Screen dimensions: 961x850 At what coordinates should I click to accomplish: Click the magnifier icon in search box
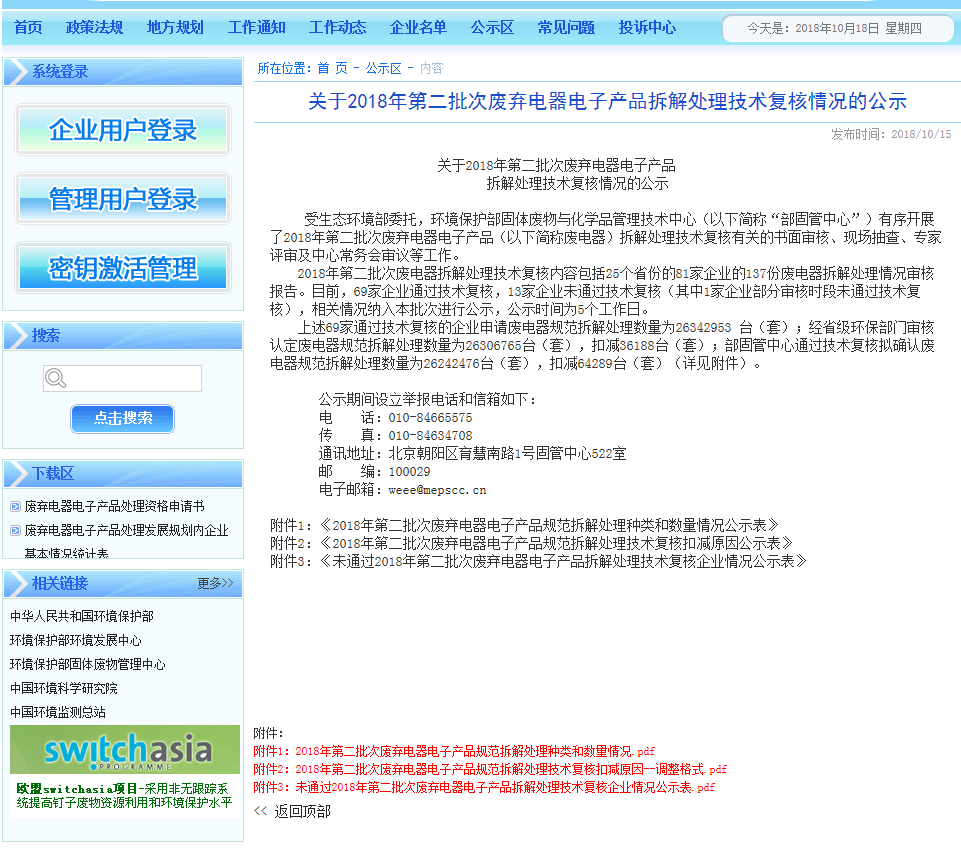(x=56, y=378)
